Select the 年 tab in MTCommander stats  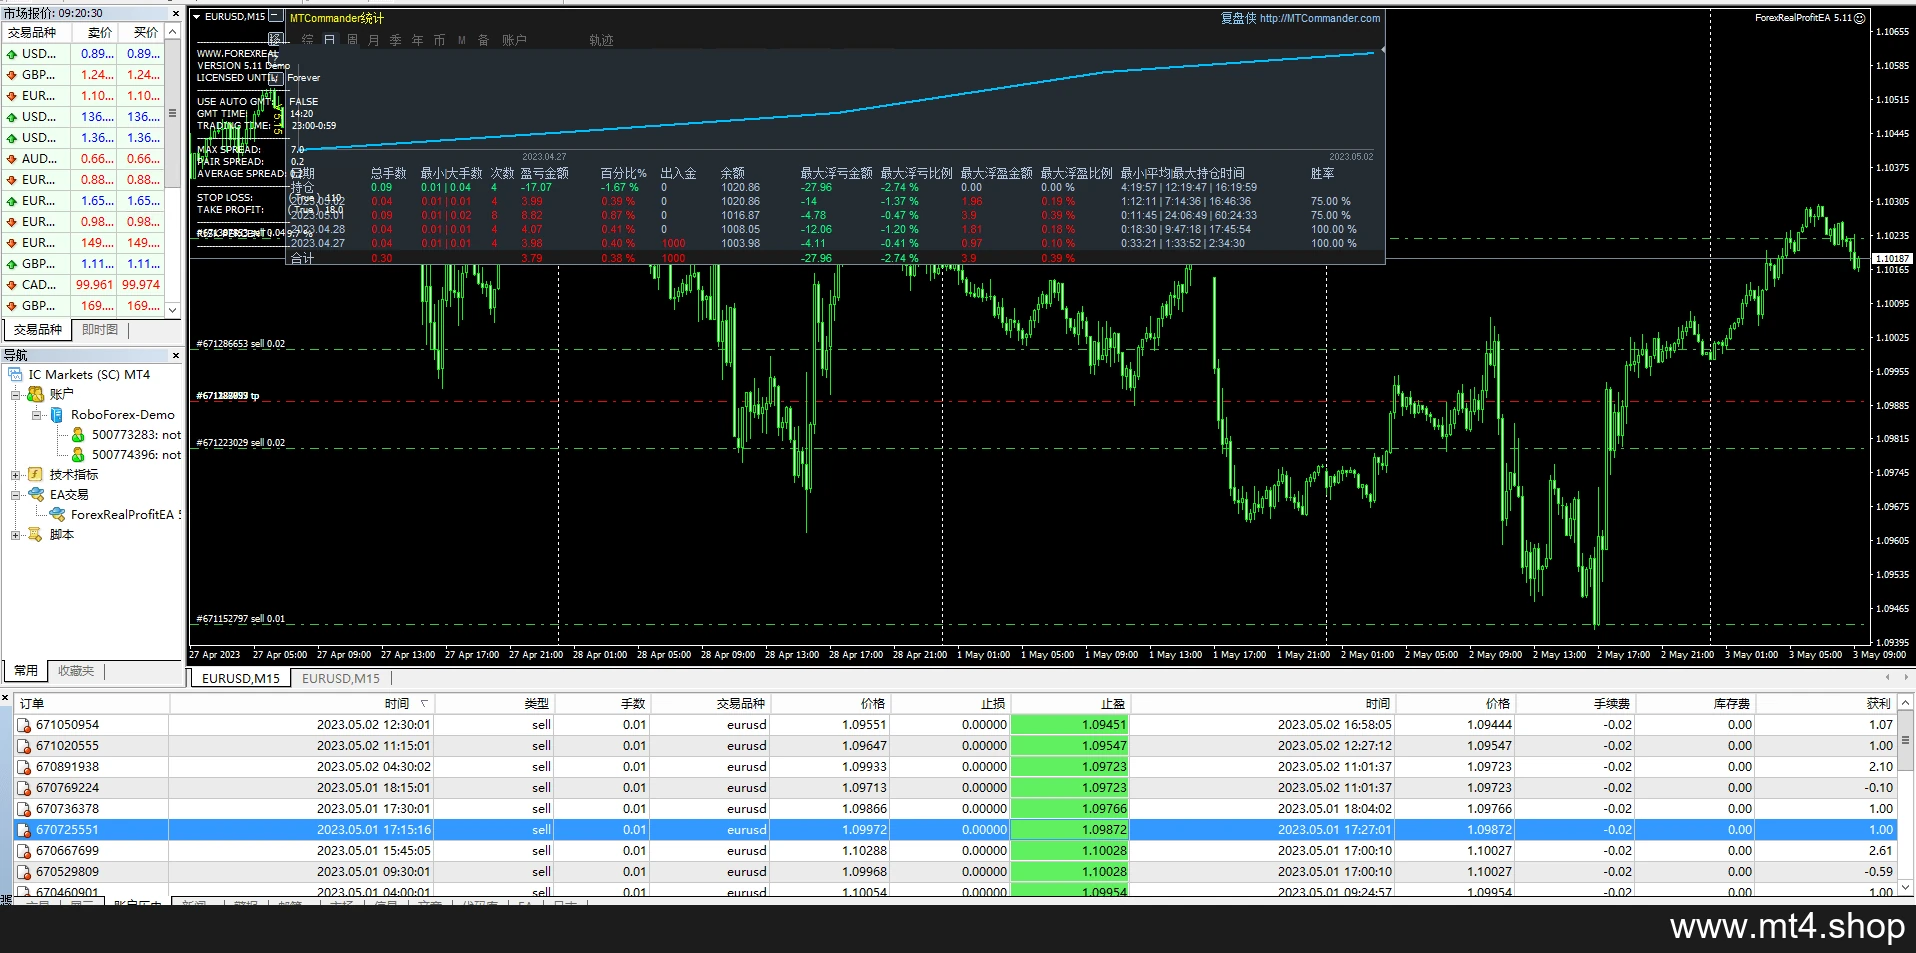[x=417, y=40]
